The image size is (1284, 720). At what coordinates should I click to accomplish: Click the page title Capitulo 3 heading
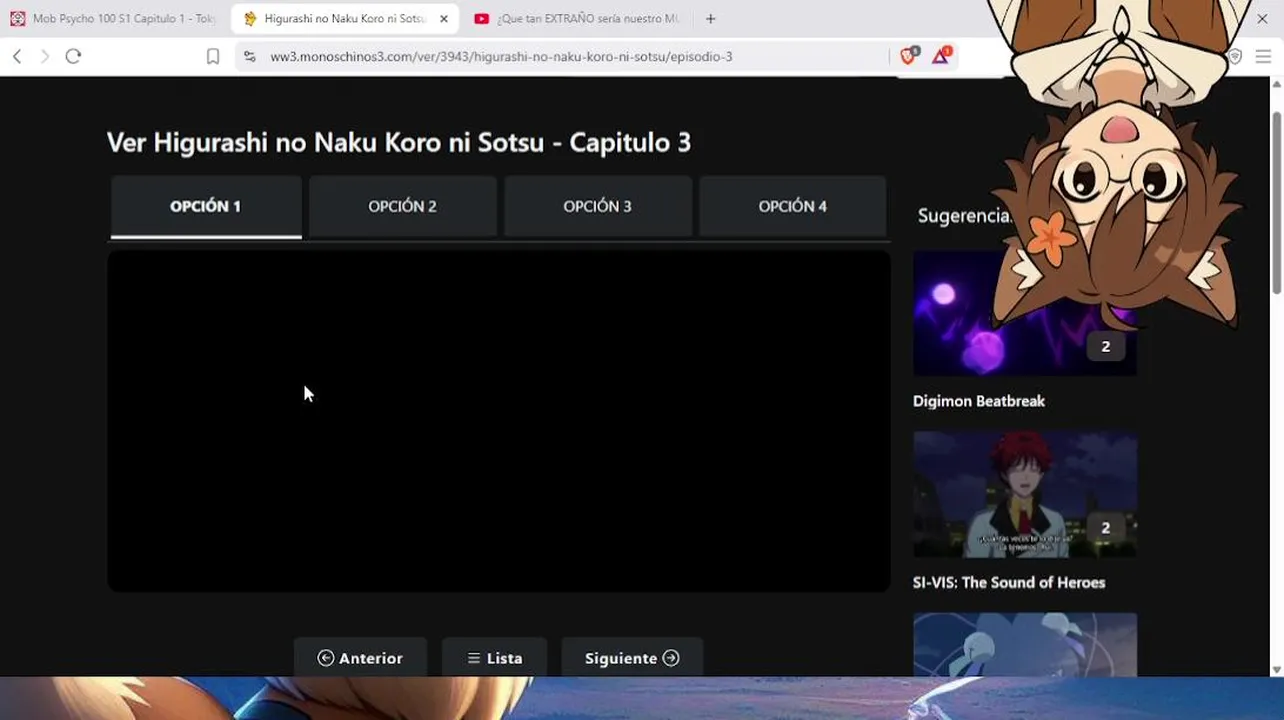click(398, 142)
